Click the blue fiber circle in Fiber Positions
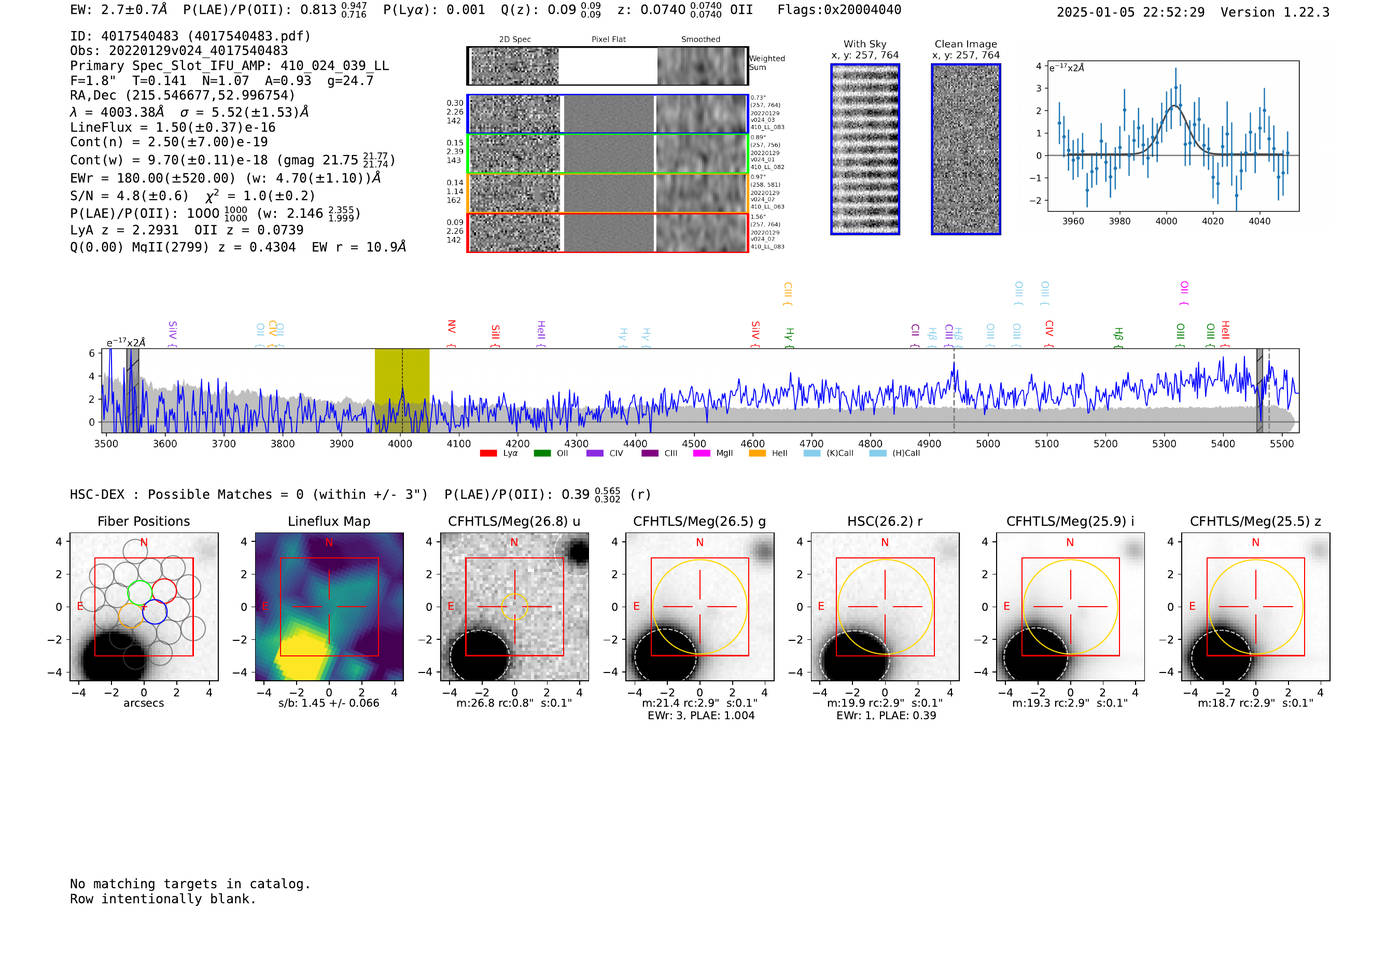 pyautogui.click(x=154, y=612)
